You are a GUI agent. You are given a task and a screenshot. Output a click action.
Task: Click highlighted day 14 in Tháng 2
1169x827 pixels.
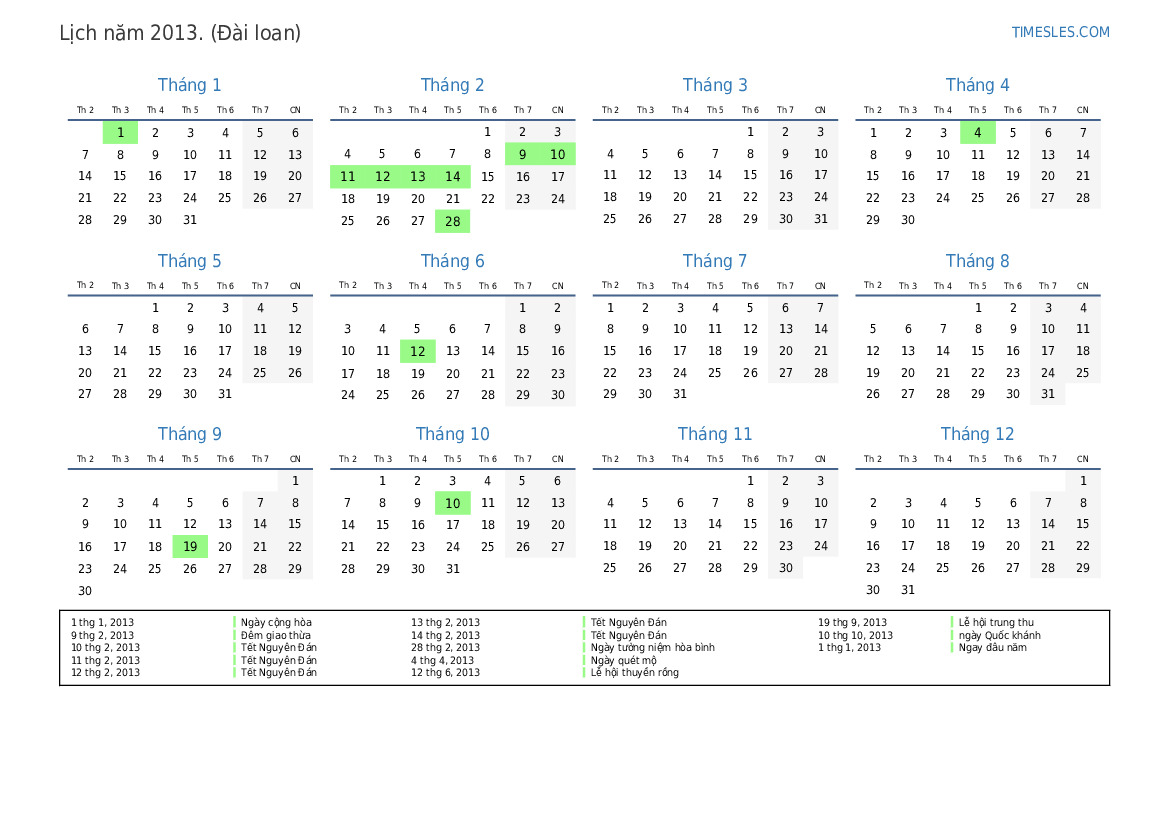[x=453, y=177]
